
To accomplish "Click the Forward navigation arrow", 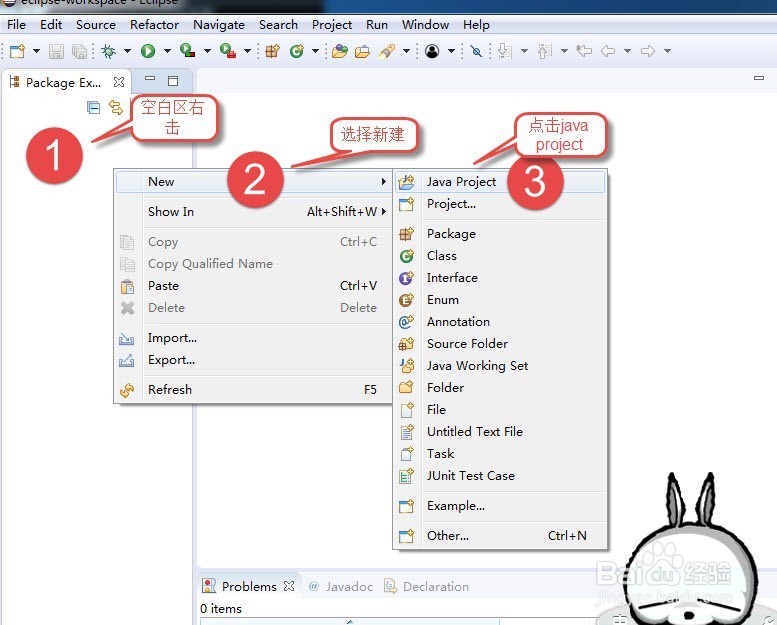I will pyautogui.click(x=648, y=51).
